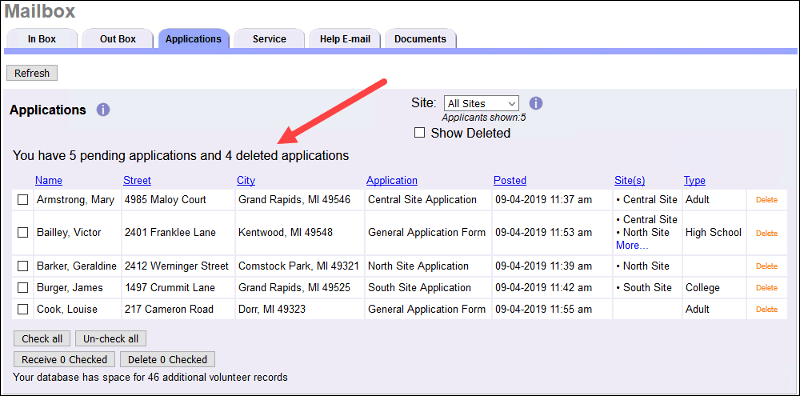800x396 pixels.
Task: Open the Service tab
Action: click(x=269, y=39)
